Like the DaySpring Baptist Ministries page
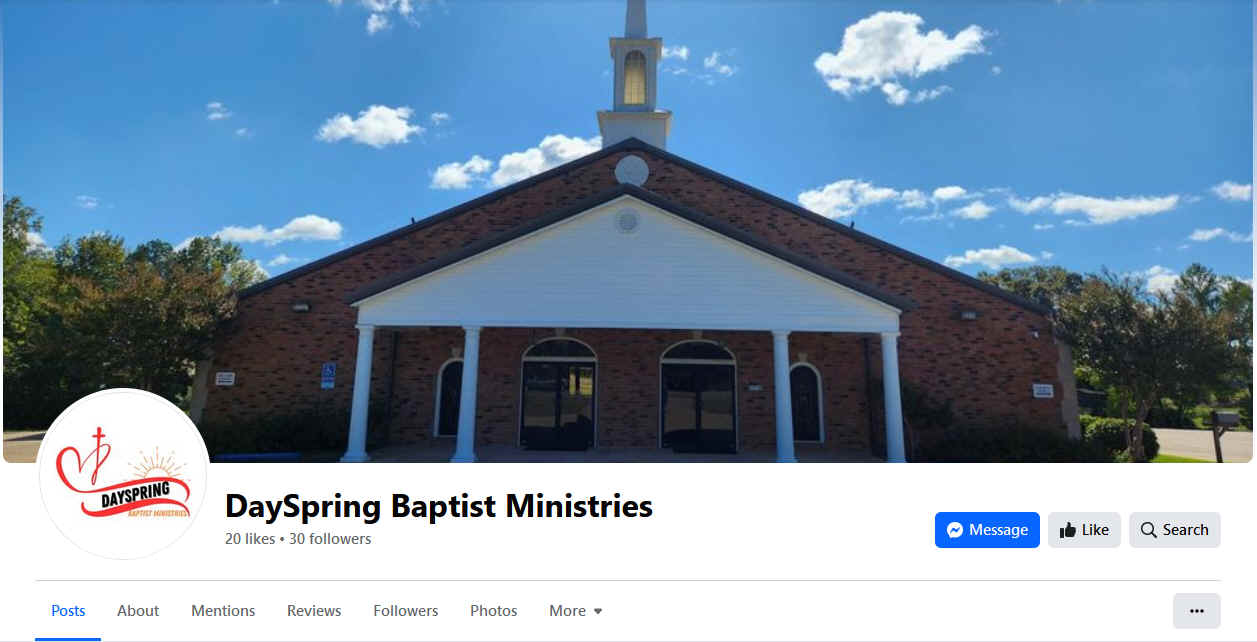The width and height of the screenshot is (1257, 642). (x=1084, y=530)
